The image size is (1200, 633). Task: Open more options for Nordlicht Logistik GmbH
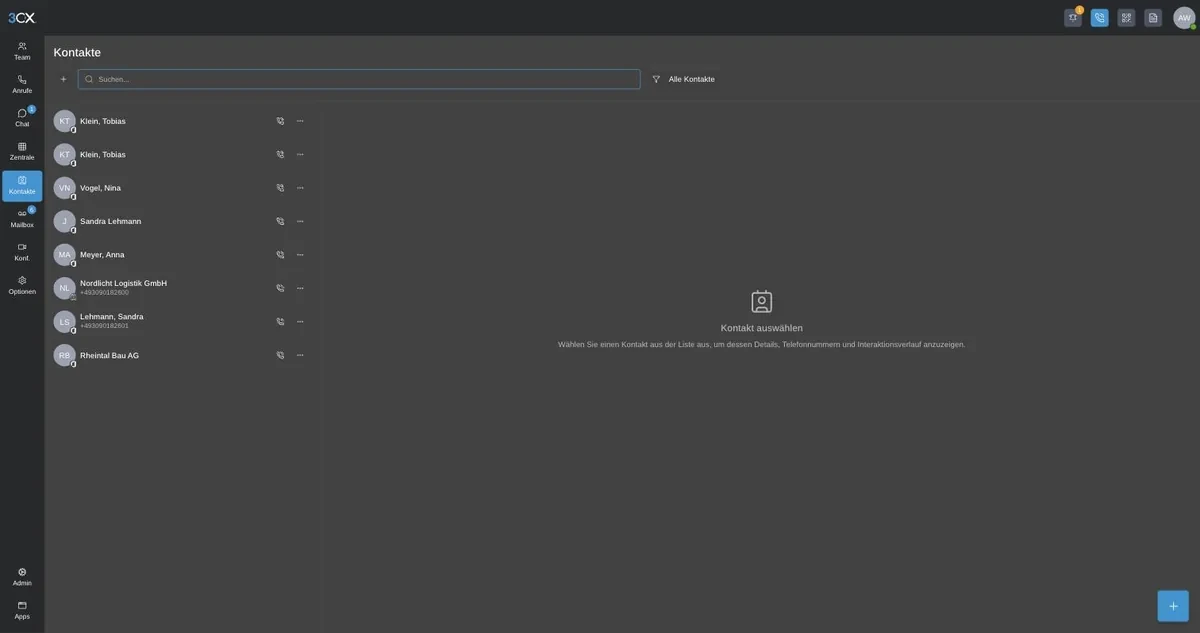pyautogui.click(x=300, y=288)
